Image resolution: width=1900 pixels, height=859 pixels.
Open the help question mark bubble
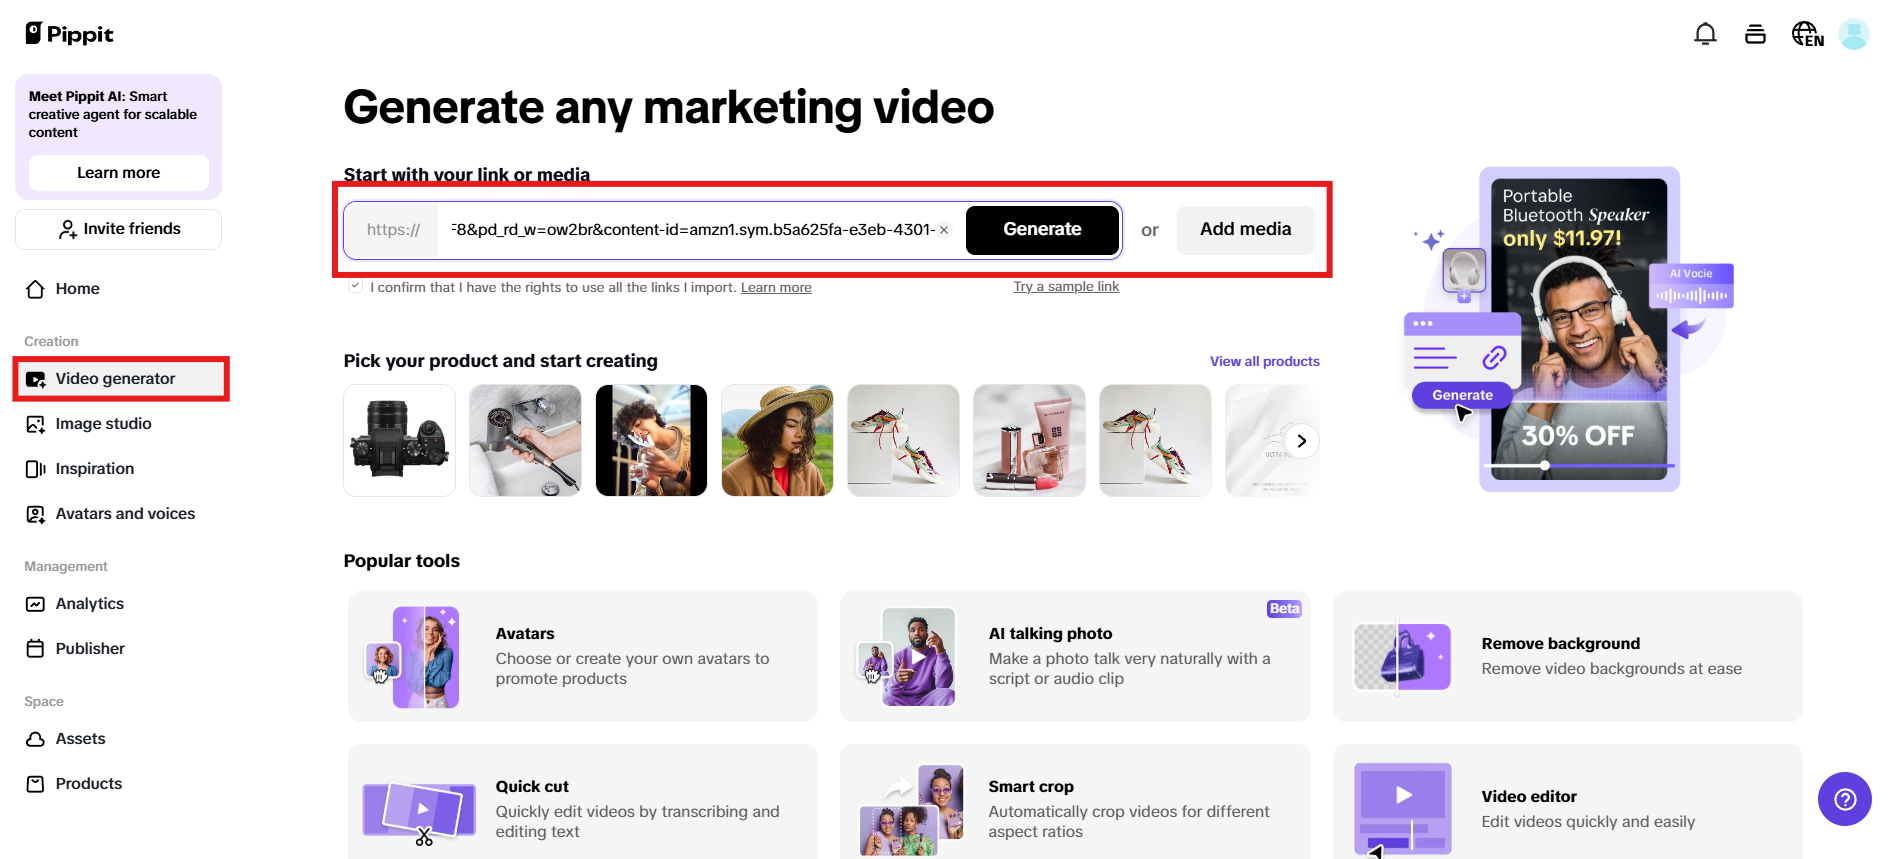tap(1845, 799)
